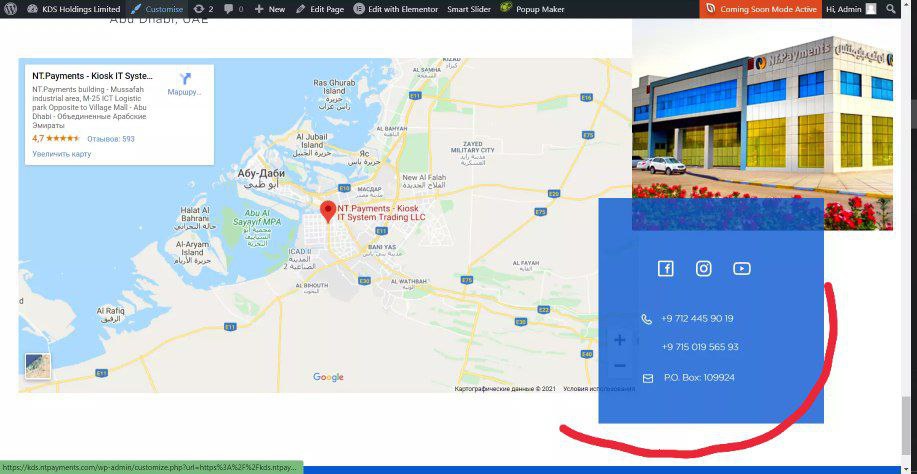Screen dimensions: 917x474
Task: Click Coming Soon Mode Active notice
Action: pos(761,9)
